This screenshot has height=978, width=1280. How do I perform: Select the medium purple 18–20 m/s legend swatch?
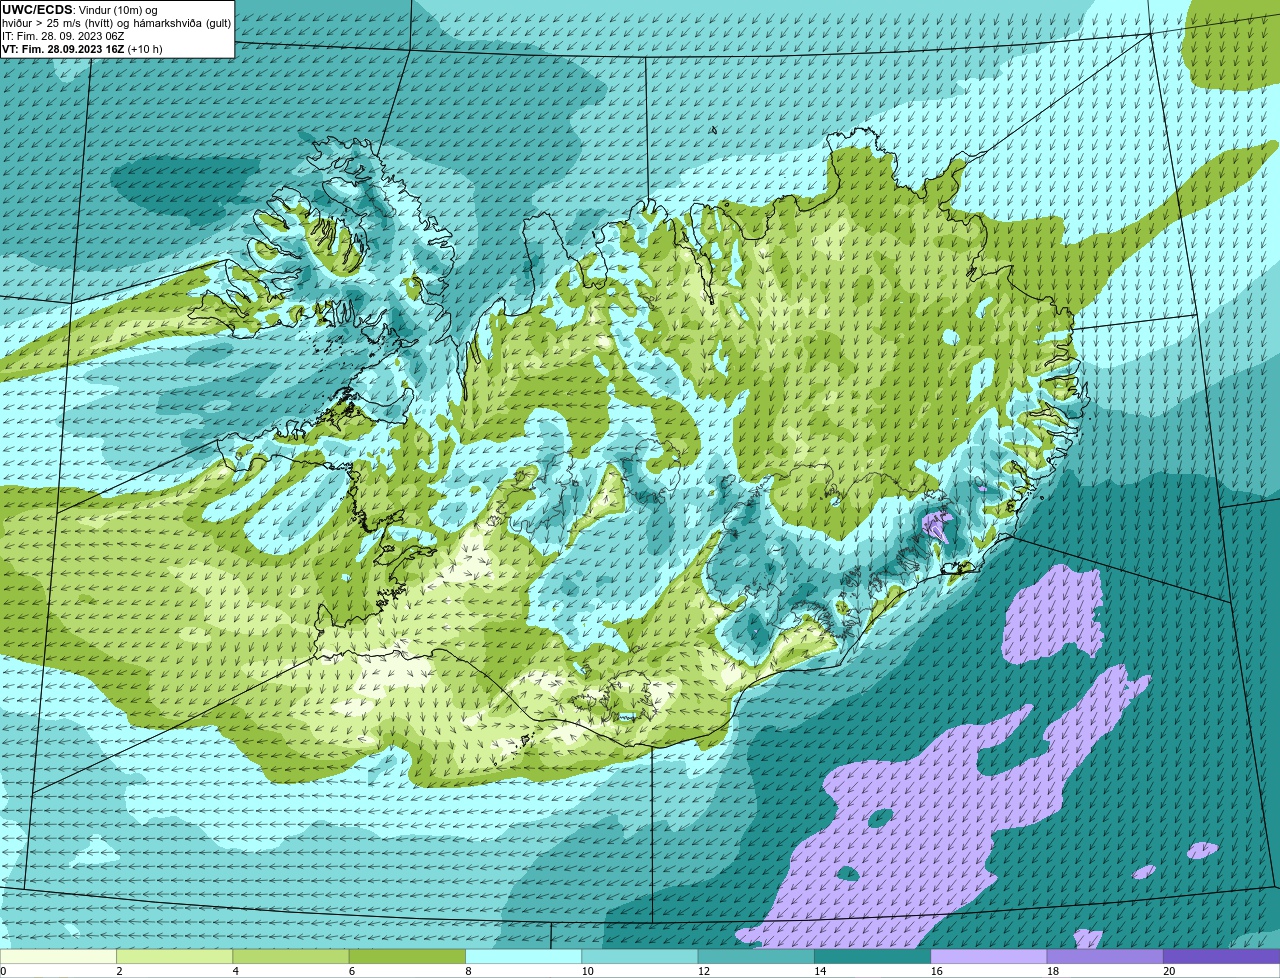pyautogui.click(x=1105, y=956)
